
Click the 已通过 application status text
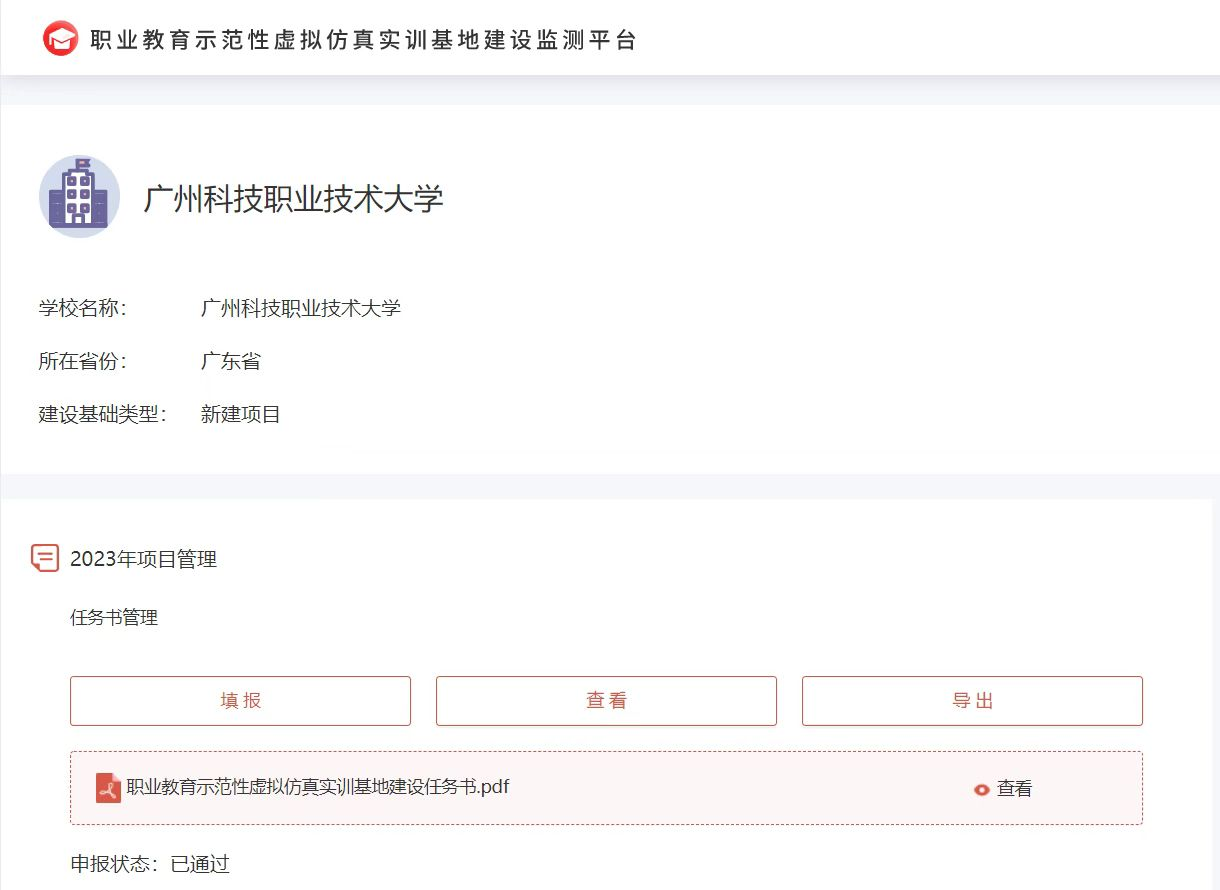click(200, 864)
